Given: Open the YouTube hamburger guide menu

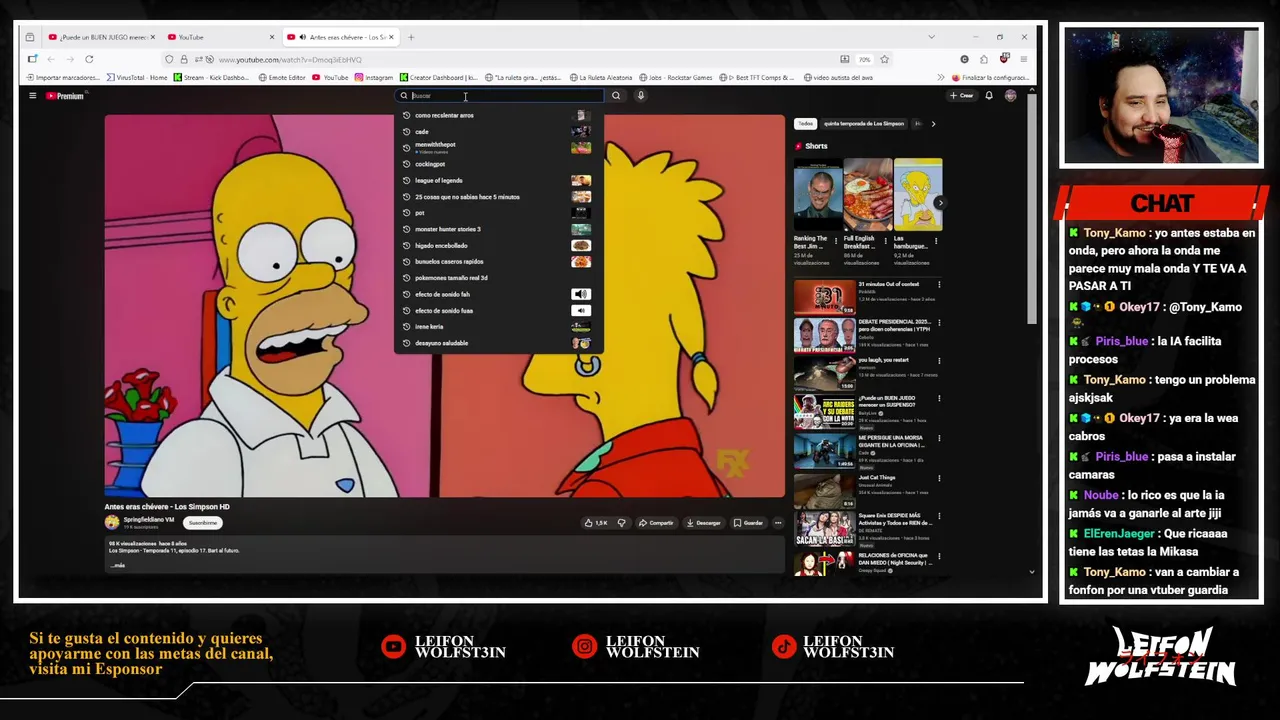Looking at the screenshot, I should (32, 96).
